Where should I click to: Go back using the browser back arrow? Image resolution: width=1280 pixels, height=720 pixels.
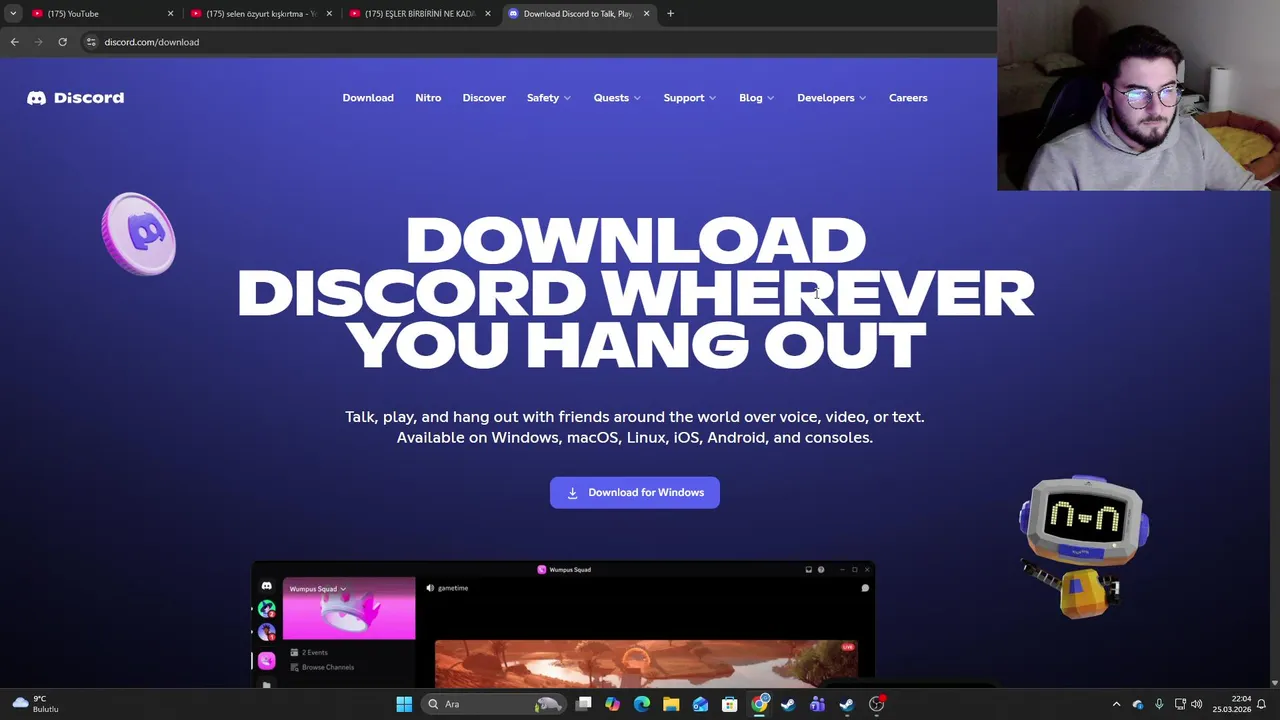click(14, 42)
